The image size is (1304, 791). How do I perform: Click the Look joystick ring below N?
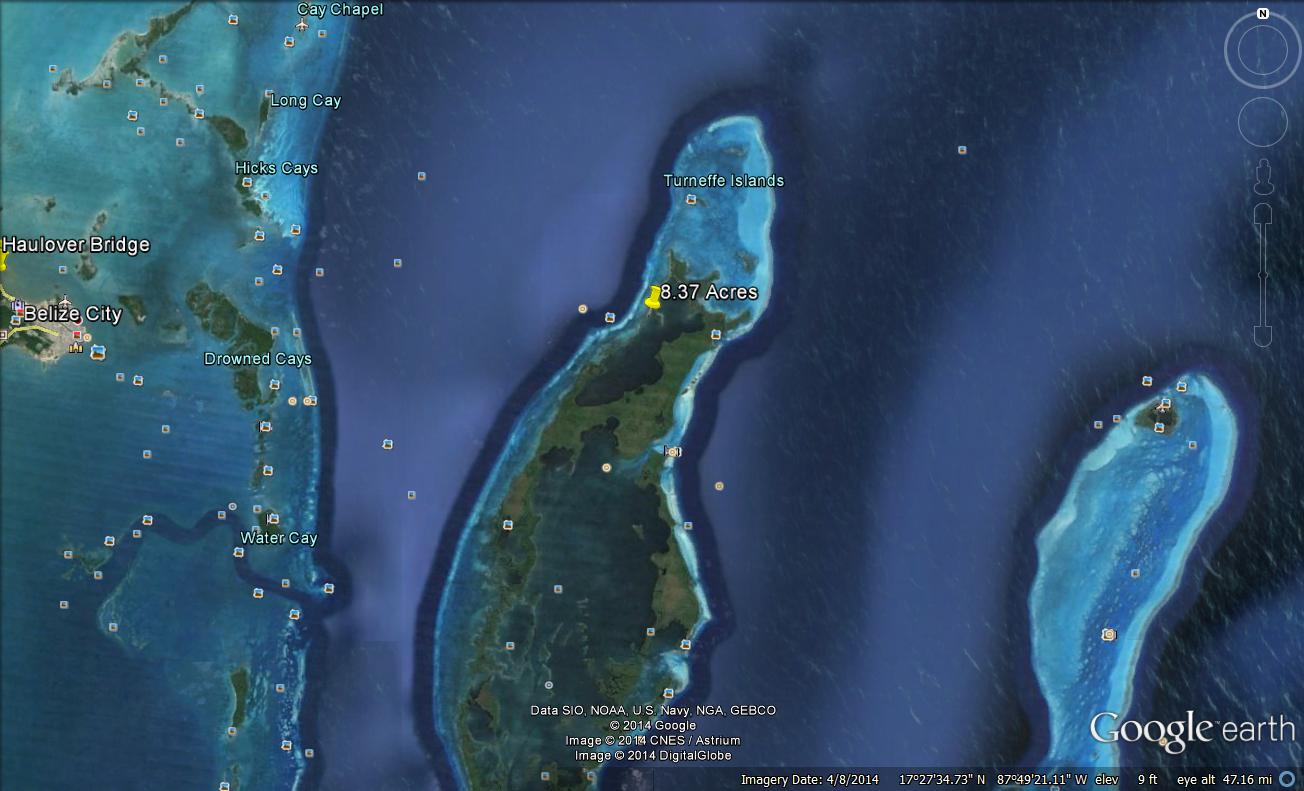click(x=1263, y=51)
